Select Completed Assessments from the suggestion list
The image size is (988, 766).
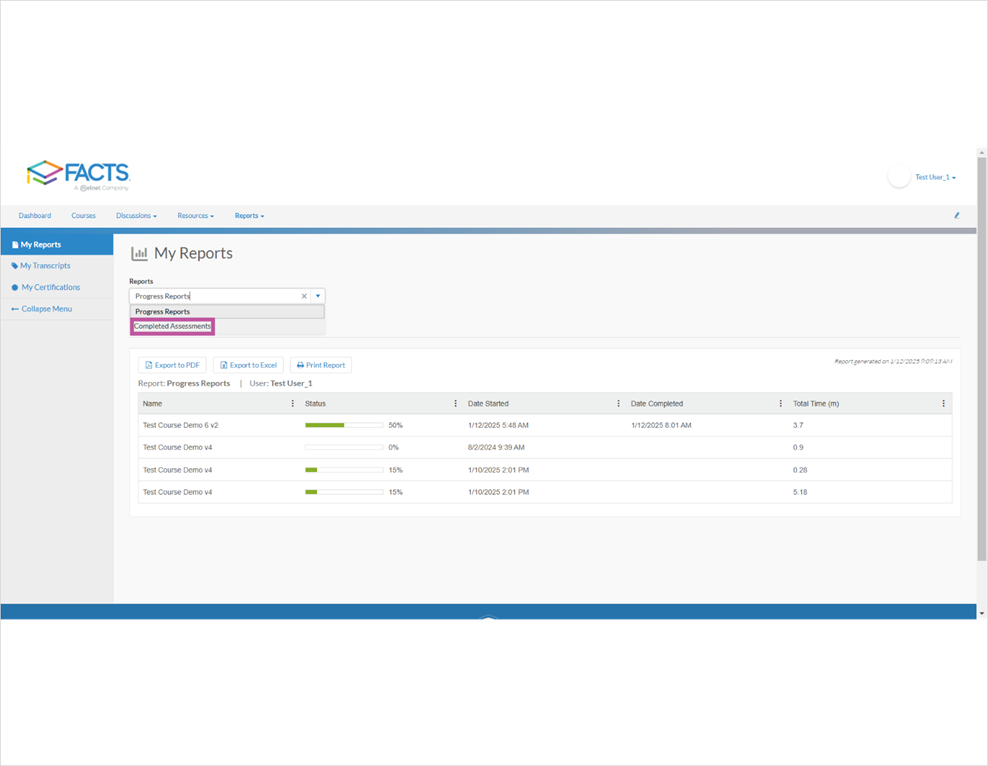(x=172, y=326)
